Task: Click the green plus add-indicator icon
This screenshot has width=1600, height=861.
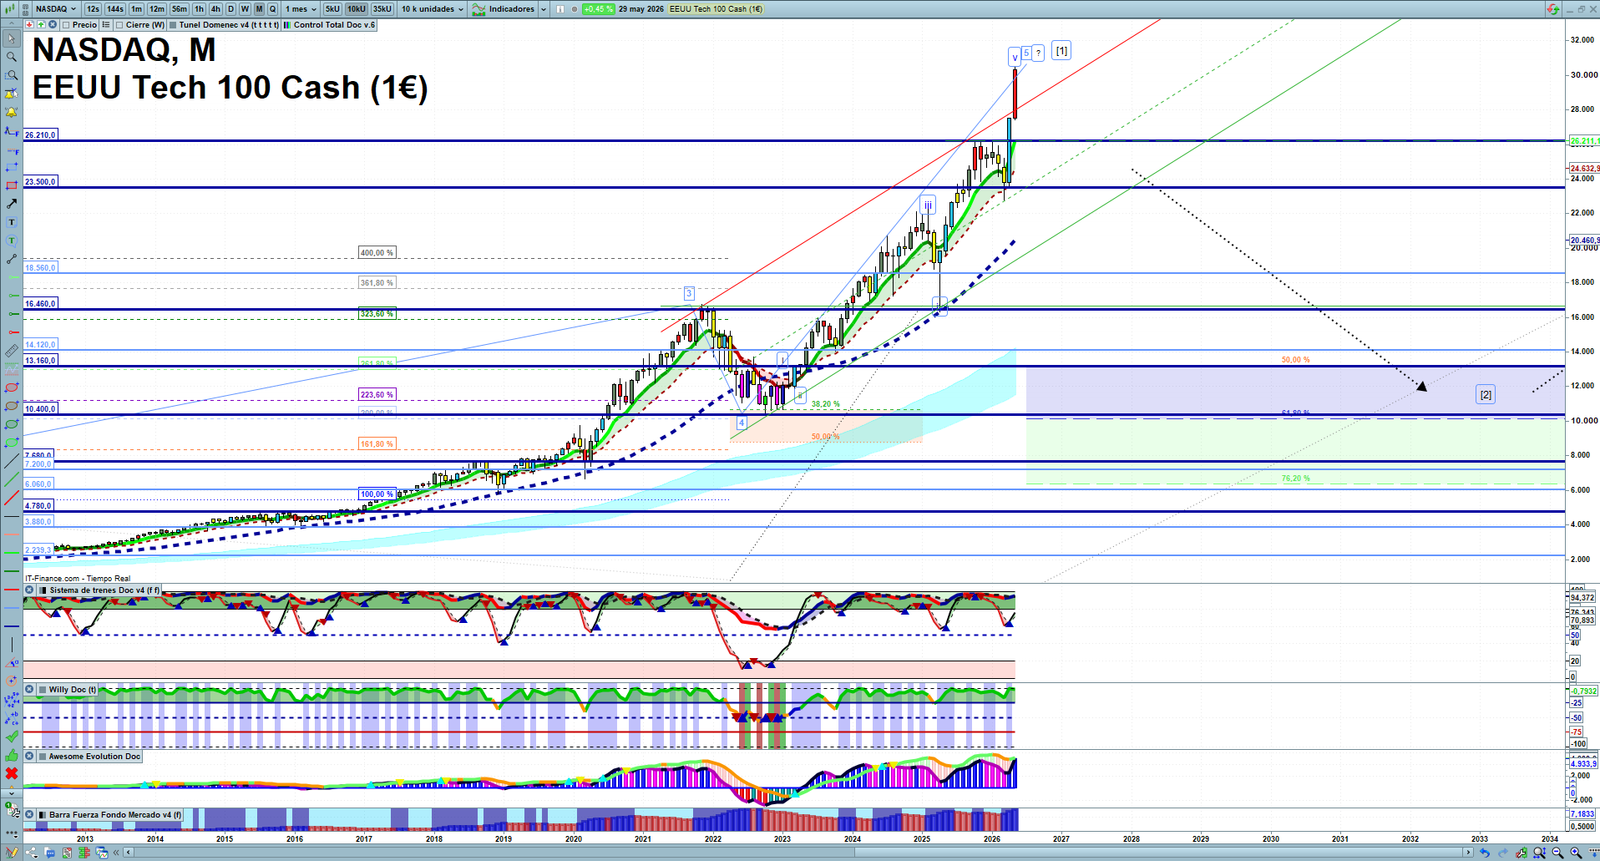Action: pyautogui.click(x=41, y=25)
